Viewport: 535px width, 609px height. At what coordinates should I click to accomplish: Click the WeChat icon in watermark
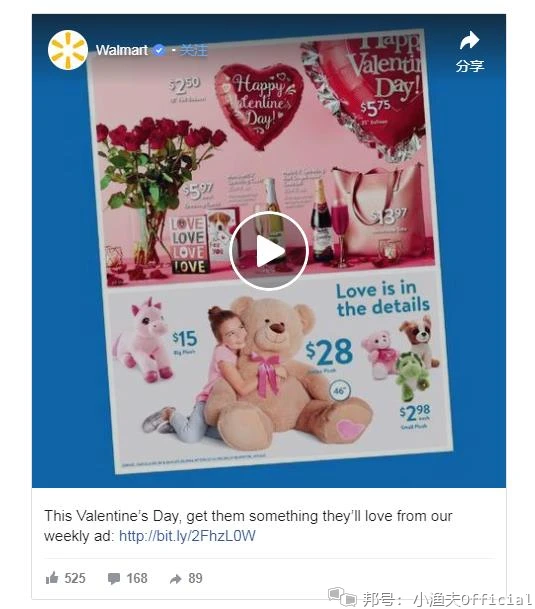pyautogui.click(x=342, y=597)
